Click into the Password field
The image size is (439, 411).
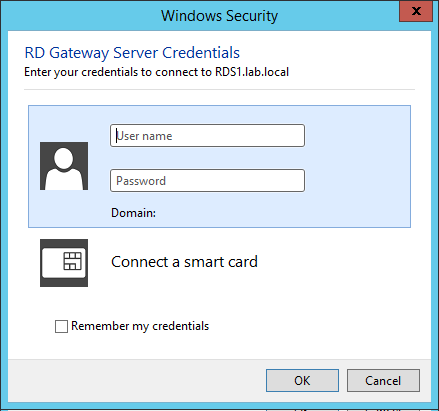tap(207, 181)
